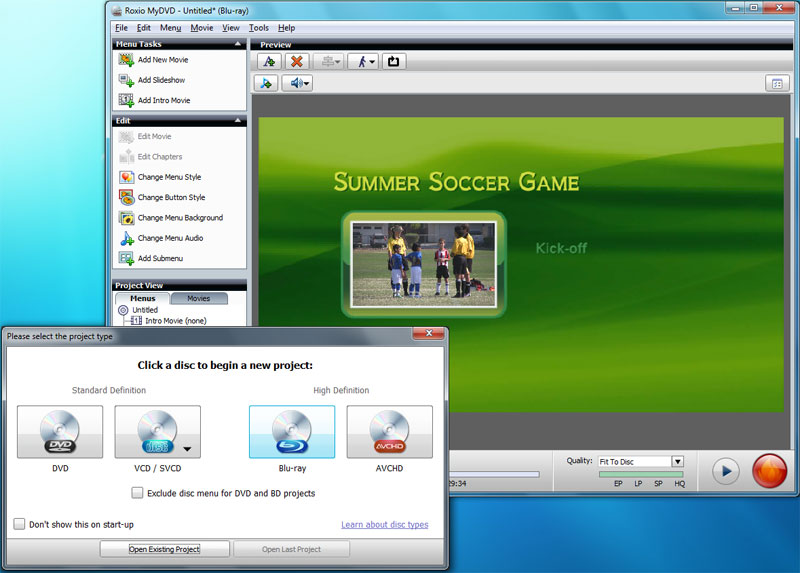The image size is (800, 573).
Task: Follow the Learn about disc types link
Action: 385,525
